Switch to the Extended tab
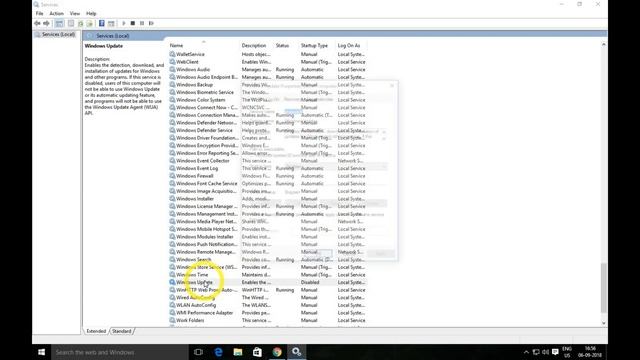640x360 pixels. point(96,331)
